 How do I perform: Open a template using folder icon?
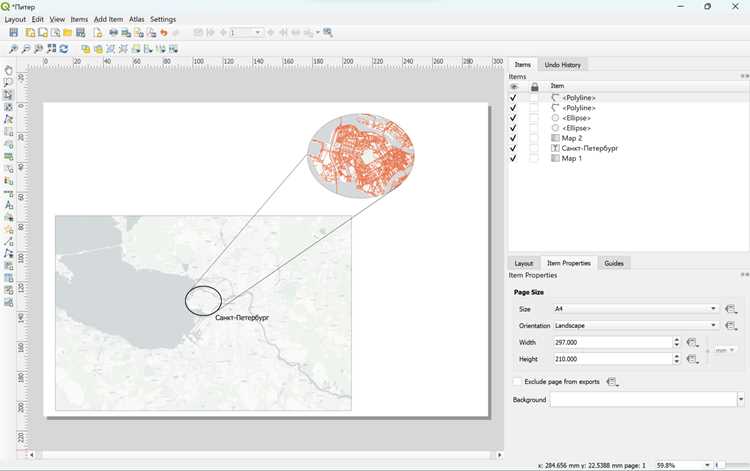pos(67,33)
